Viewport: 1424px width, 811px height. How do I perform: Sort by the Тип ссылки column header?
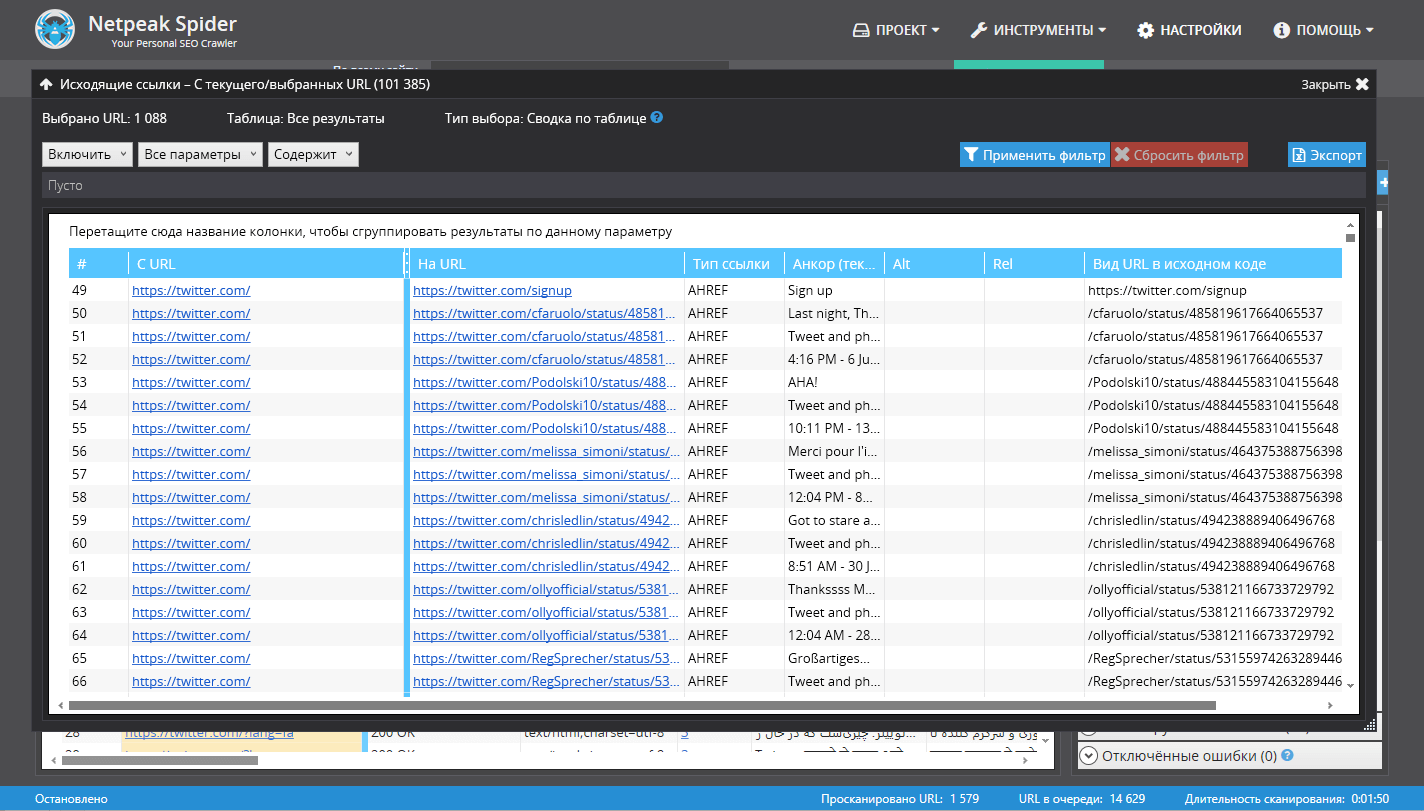(733, 264)
